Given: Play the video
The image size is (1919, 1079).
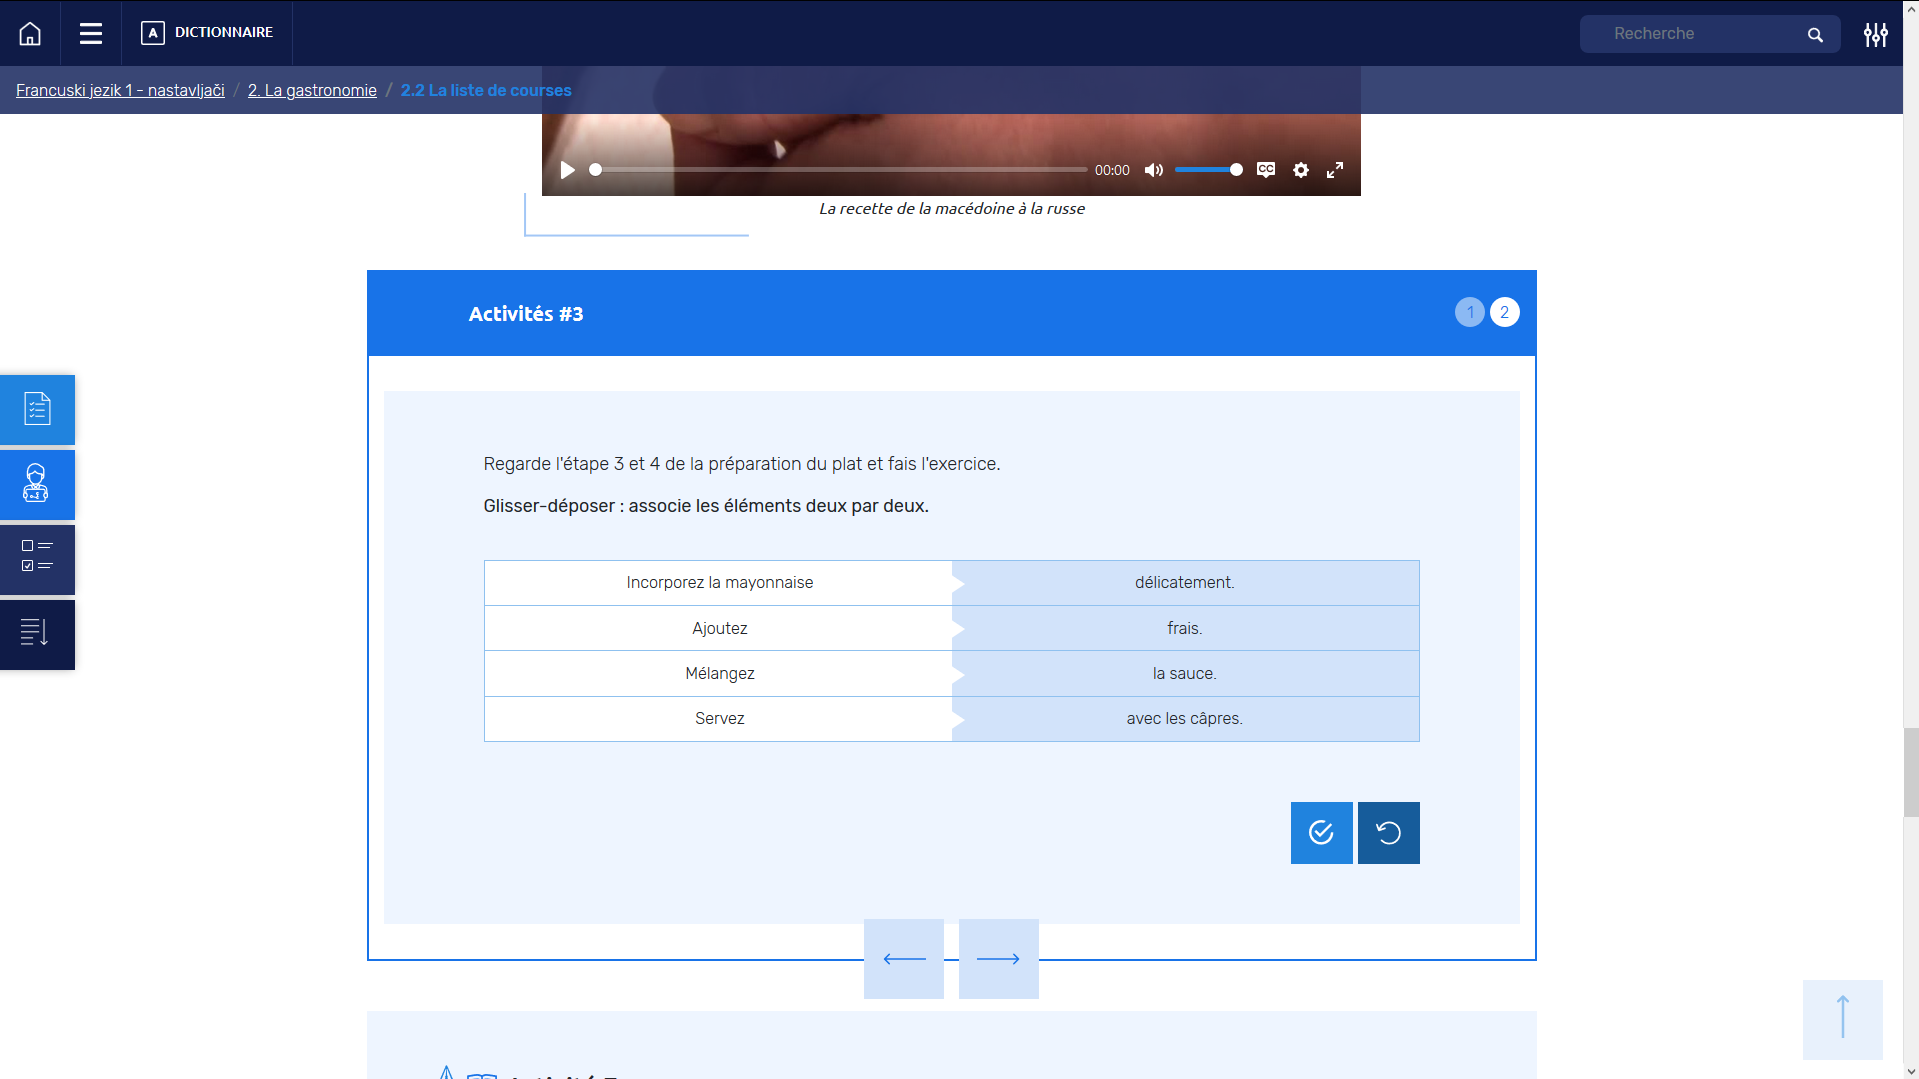Looking at the screenshot, I should [567, 170].
